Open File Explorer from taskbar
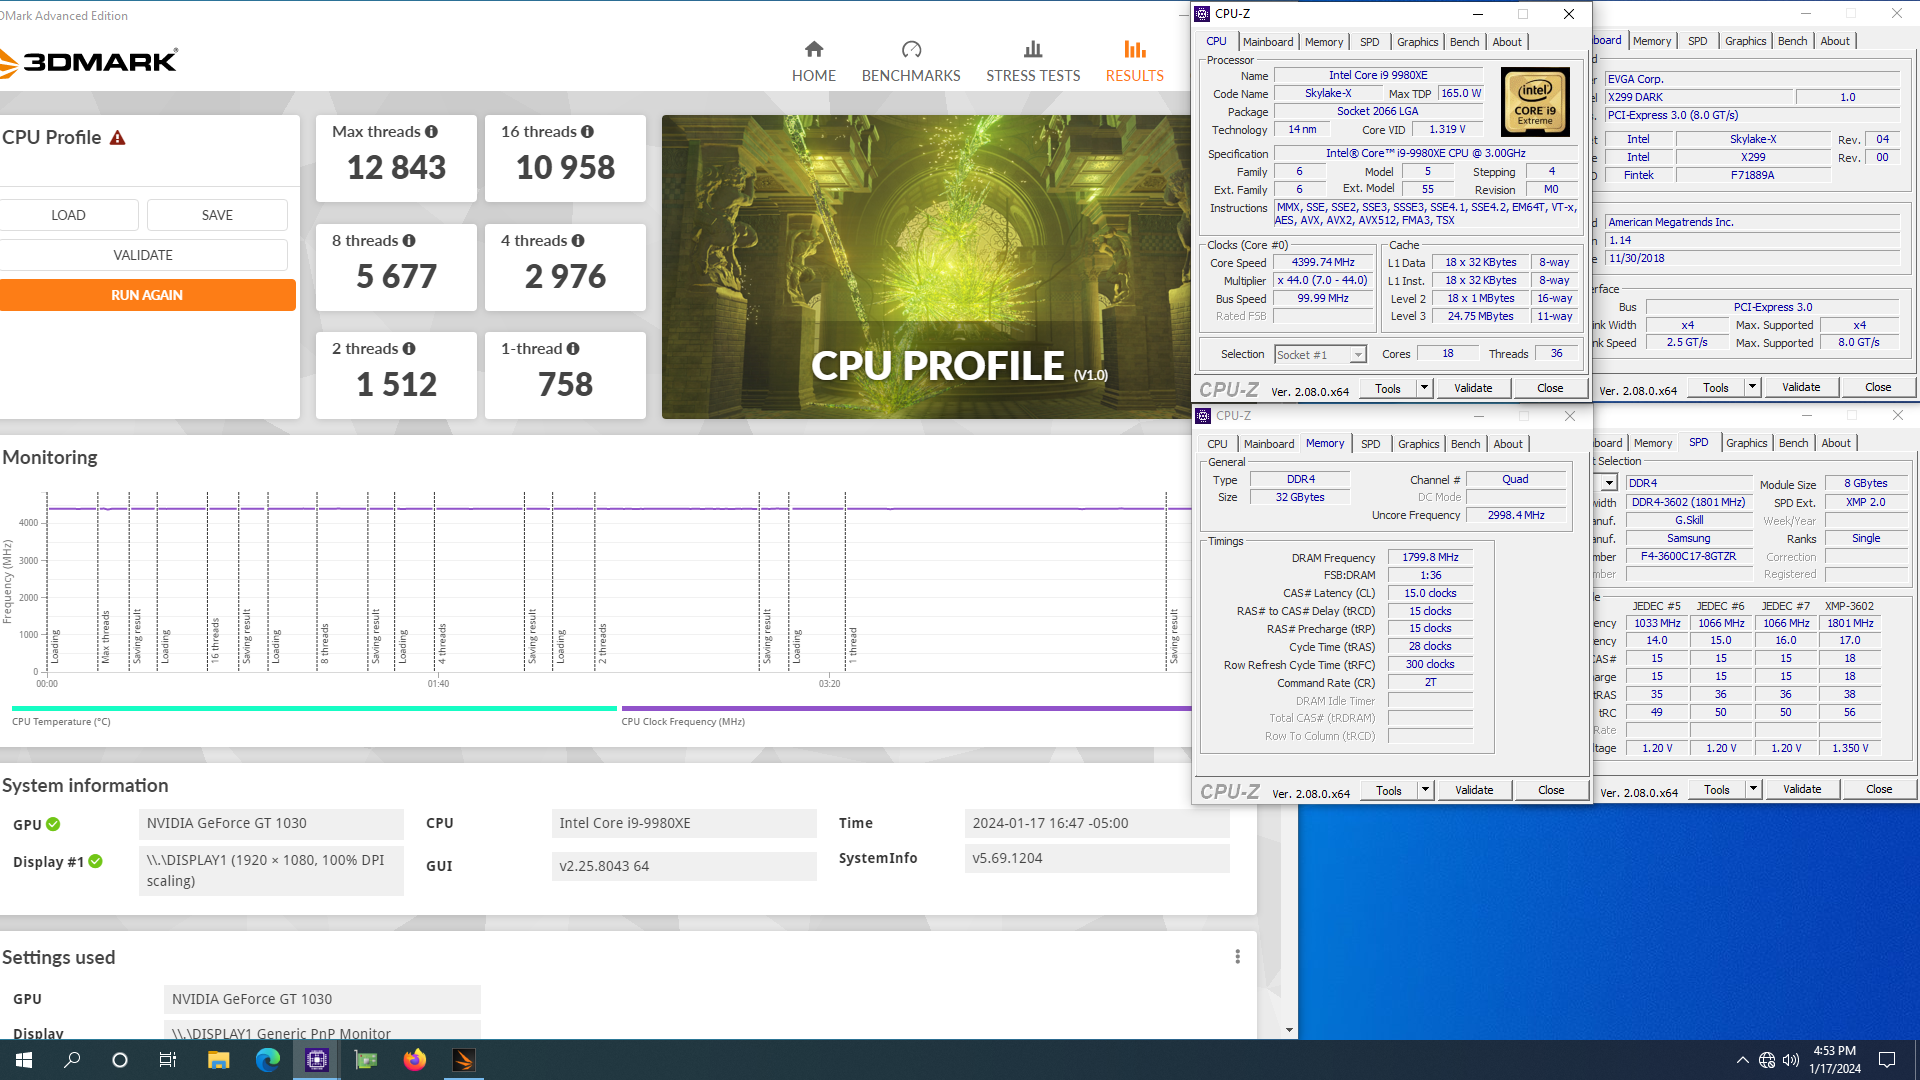Viewport: 1920px width, 1080px height. click(x=218, y=1060)
